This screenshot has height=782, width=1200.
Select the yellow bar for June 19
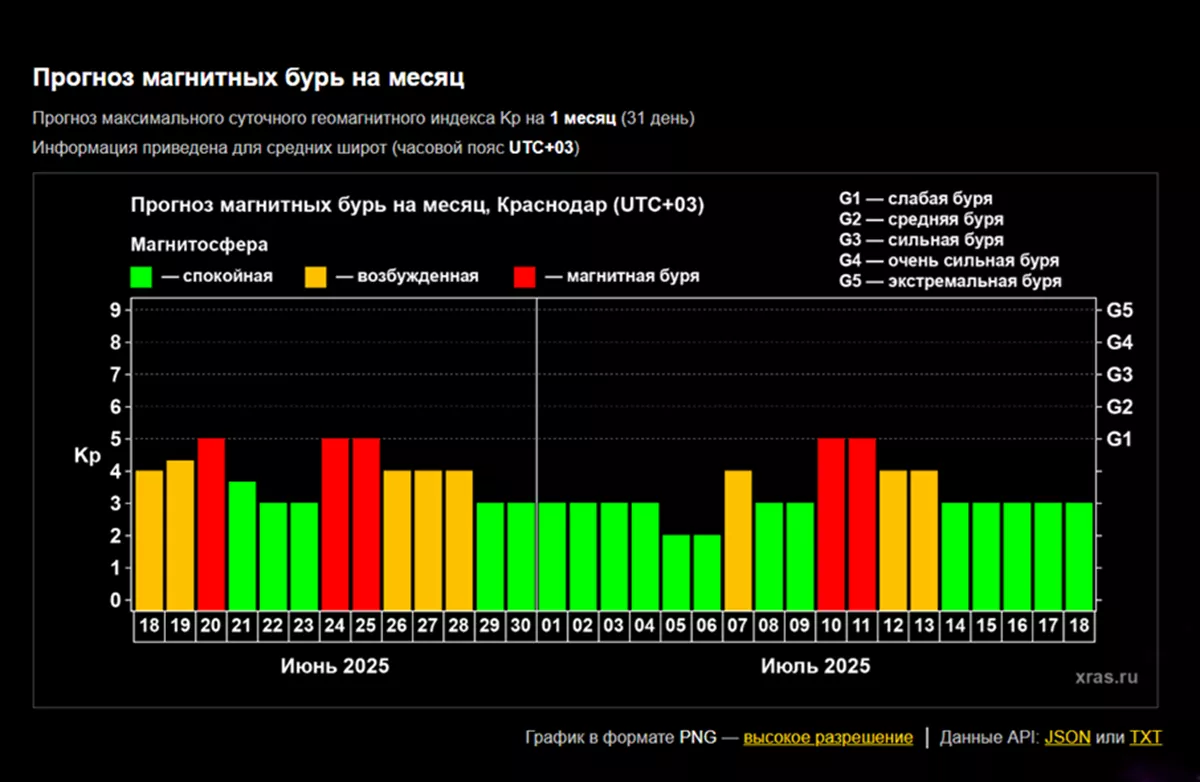tap(180, 534)
